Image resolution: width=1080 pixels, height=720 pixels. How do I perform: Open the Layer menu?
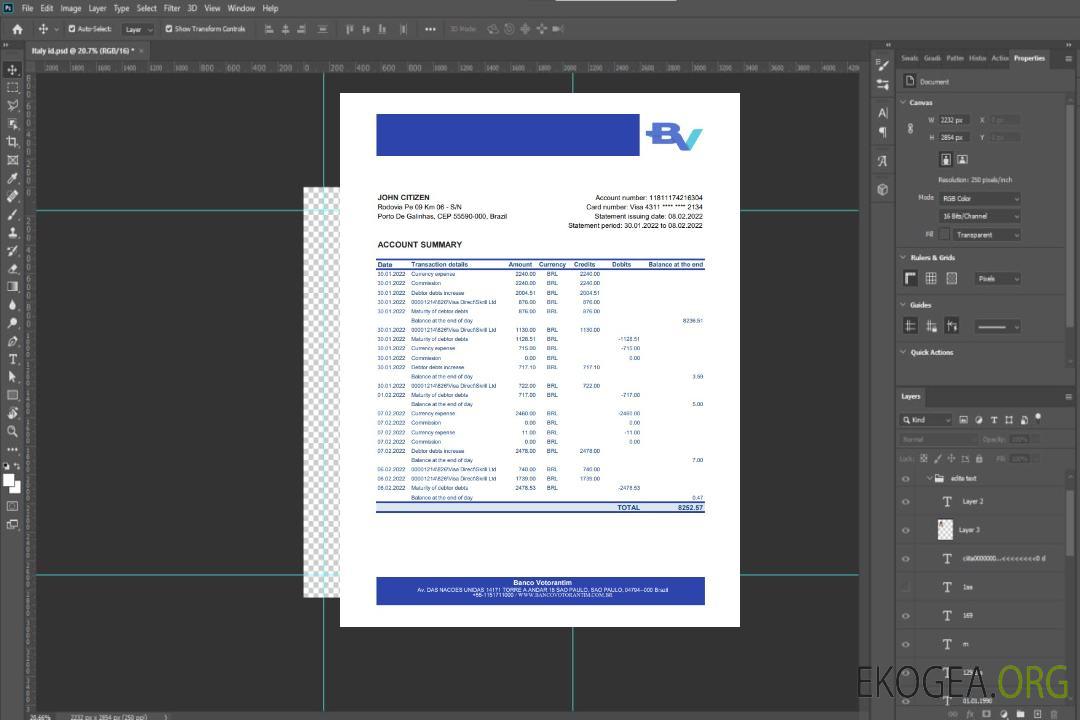[97, 8]
